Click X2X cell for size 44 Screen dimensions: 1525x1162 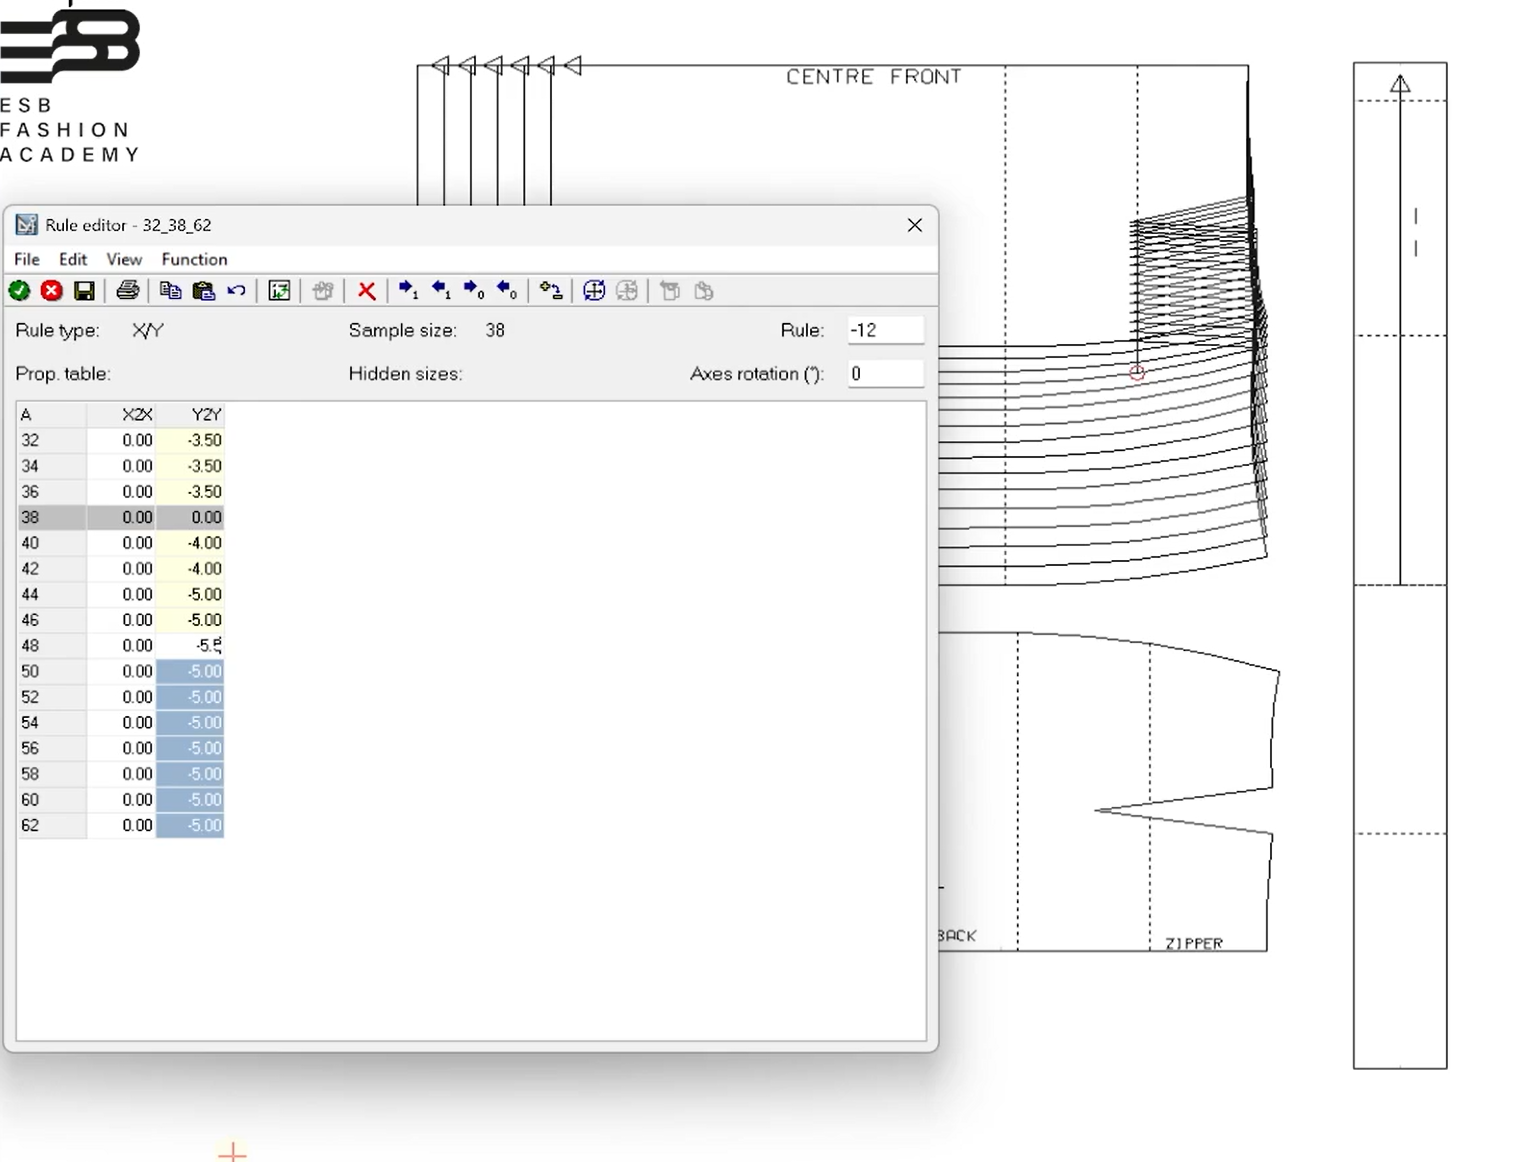tap(121, 594)
